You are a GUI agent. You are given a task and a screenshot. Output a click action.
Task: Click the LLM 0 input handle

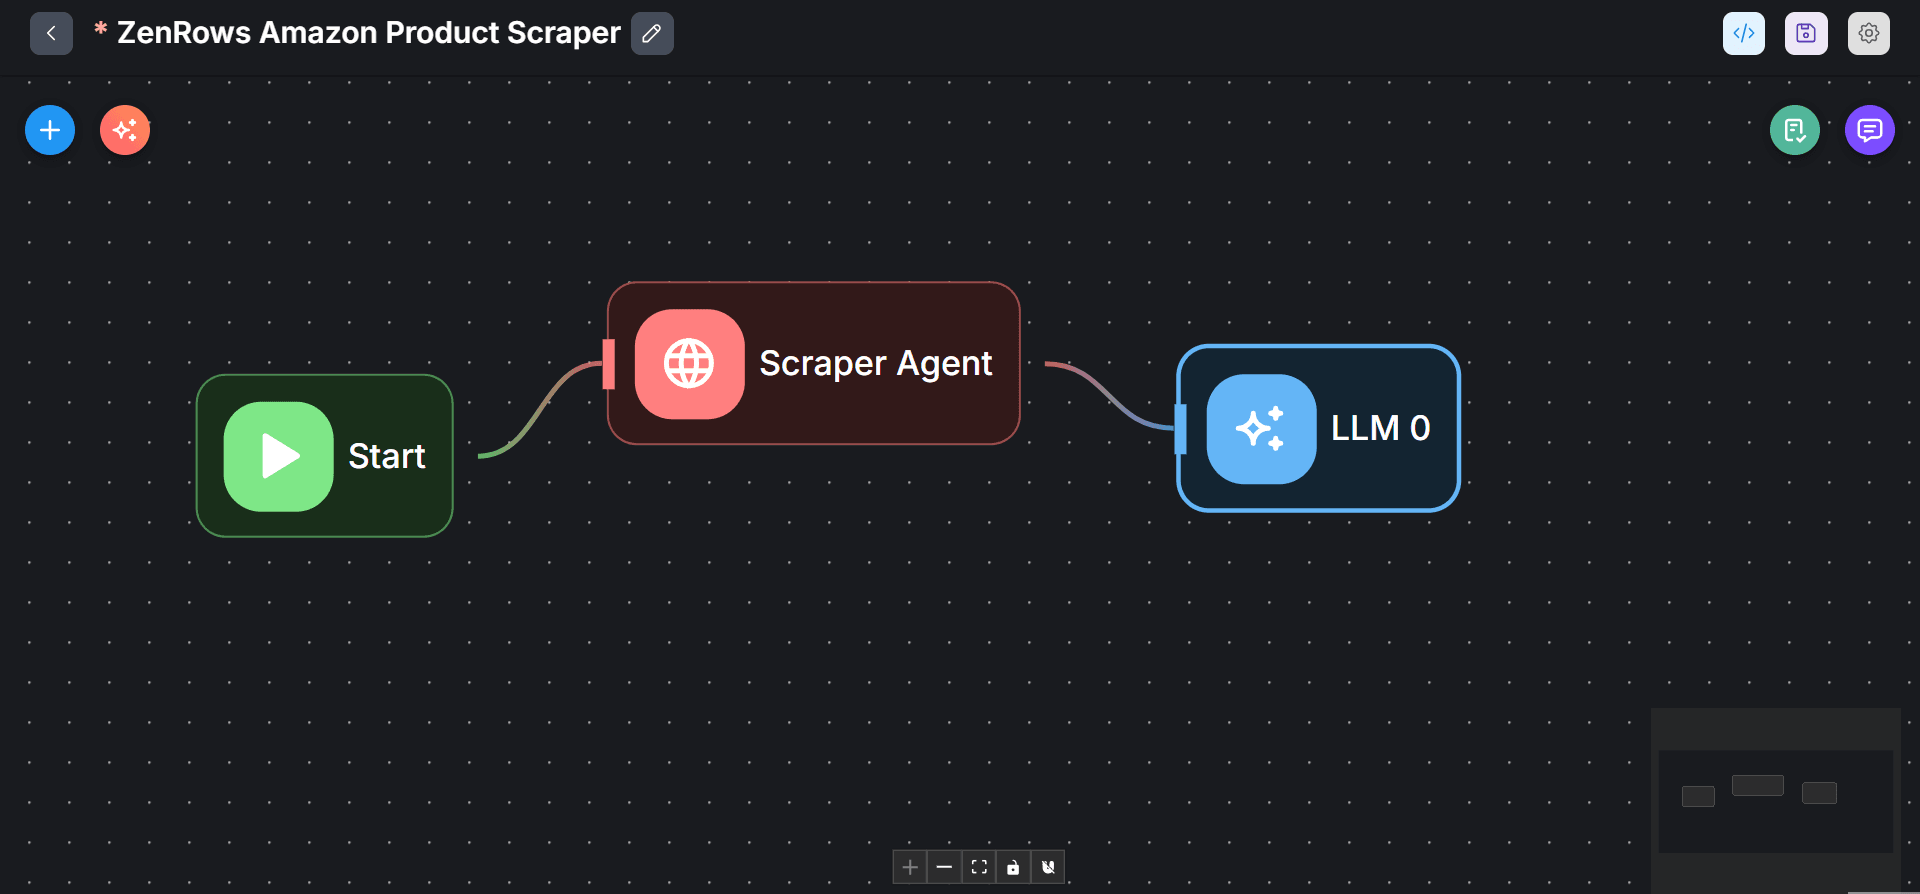pyautogui.click(x=1181, y=429)
